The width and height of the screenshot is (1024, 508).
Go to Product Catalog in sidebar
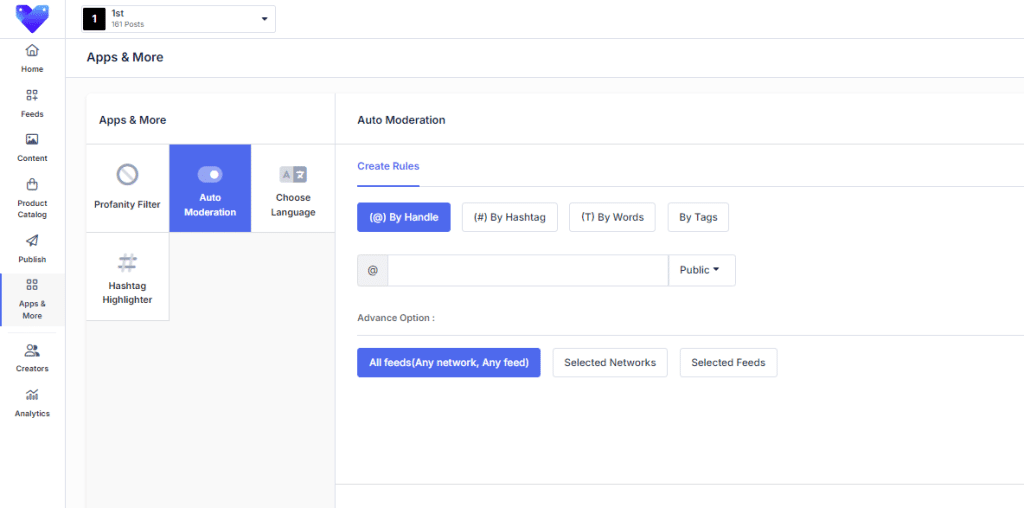pyautogui.click(x=32, y=185)
